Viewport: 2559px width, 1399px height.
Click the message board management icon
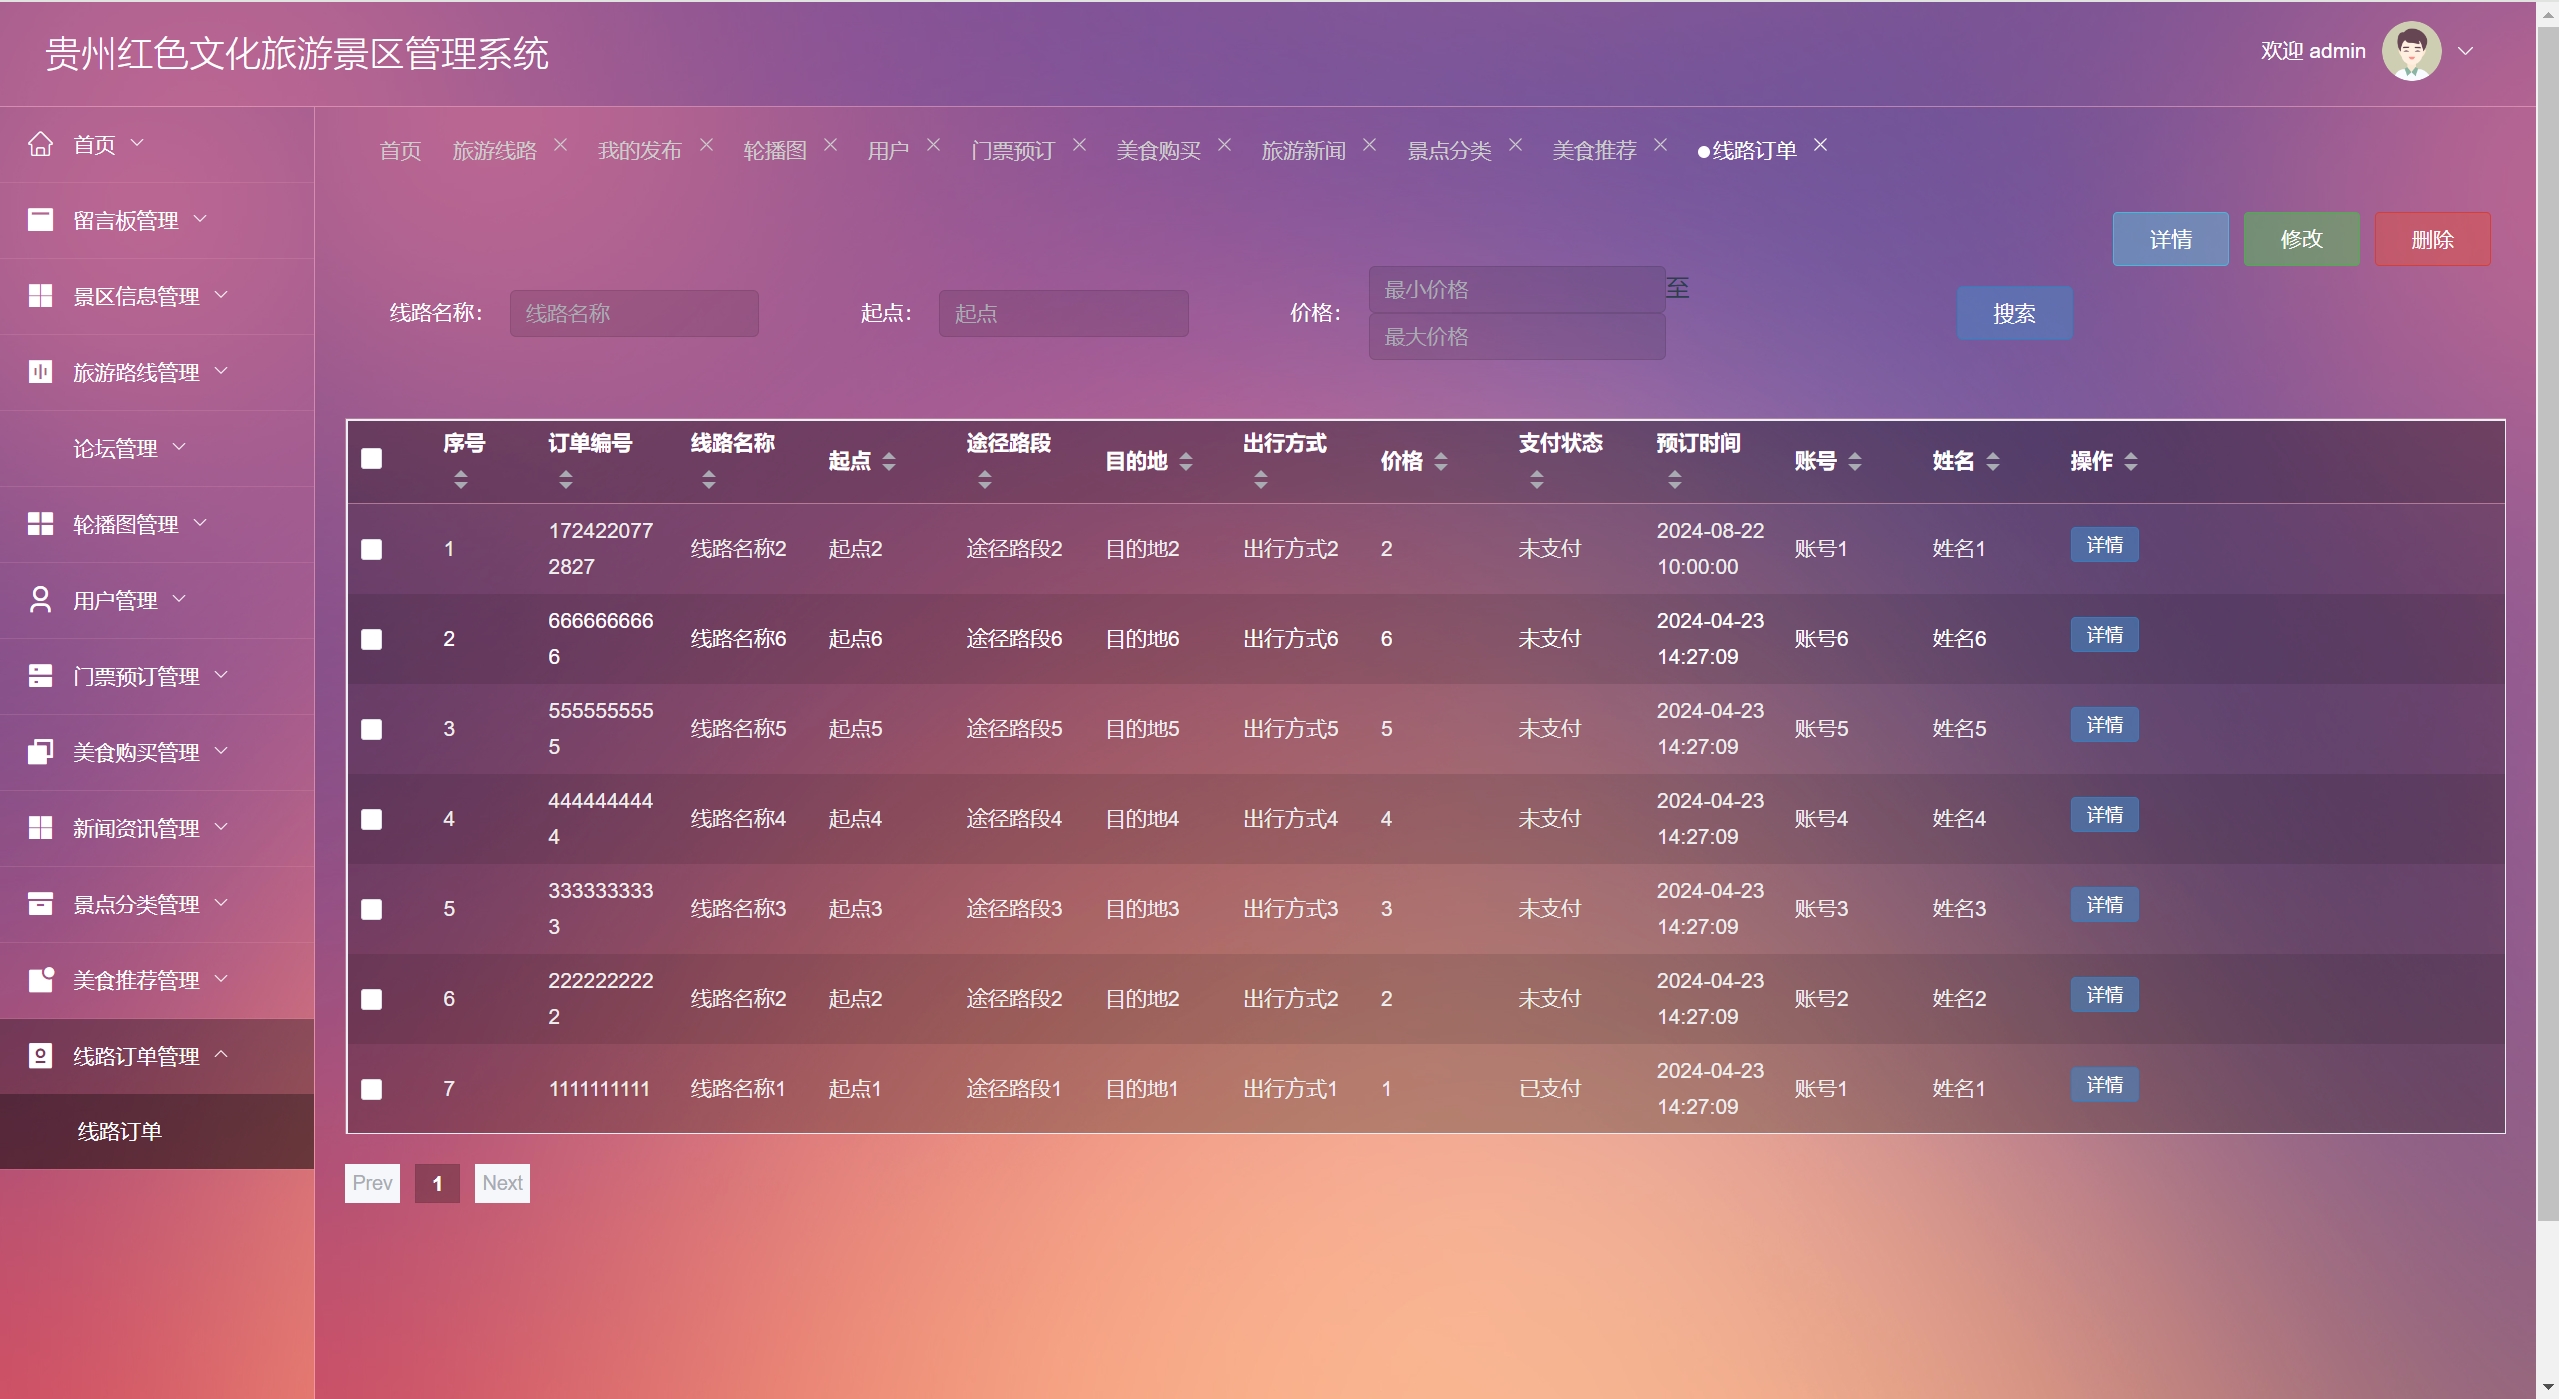[x=40, y=220]
